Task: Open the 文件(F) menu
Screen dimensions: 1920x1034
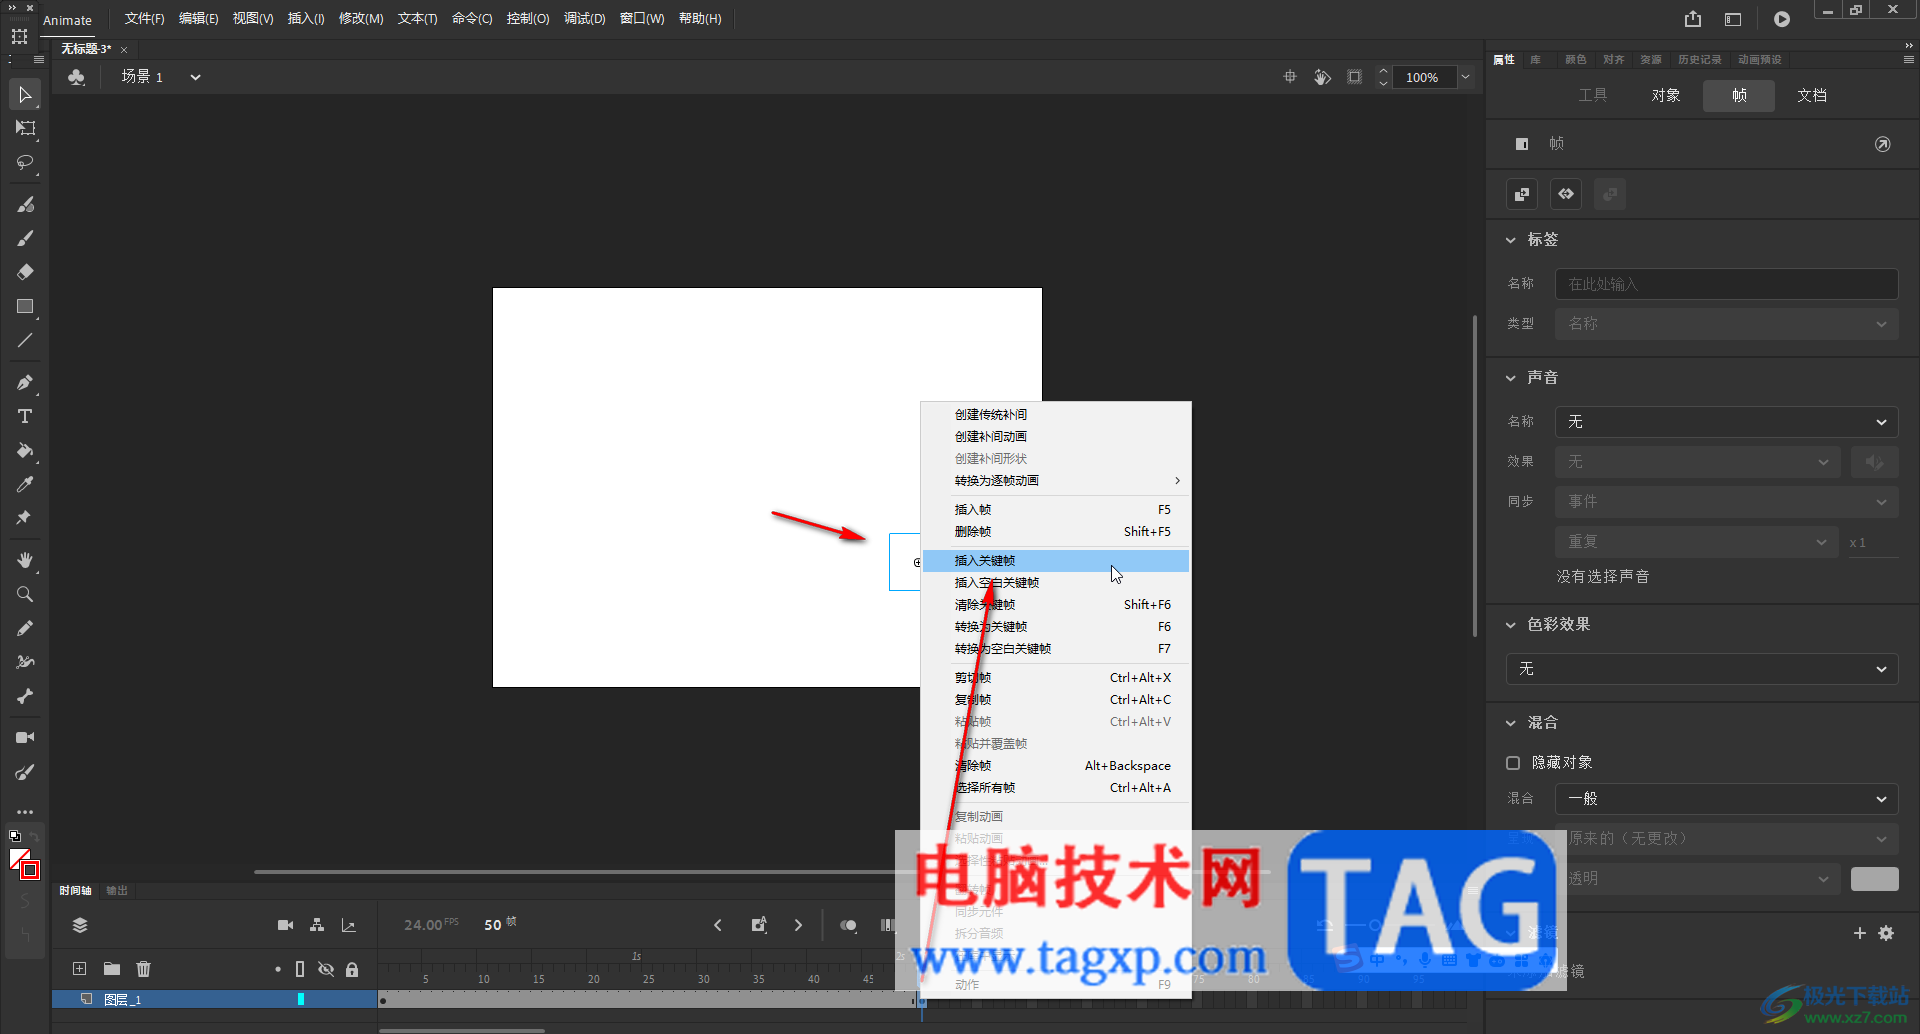Action: 144,19
